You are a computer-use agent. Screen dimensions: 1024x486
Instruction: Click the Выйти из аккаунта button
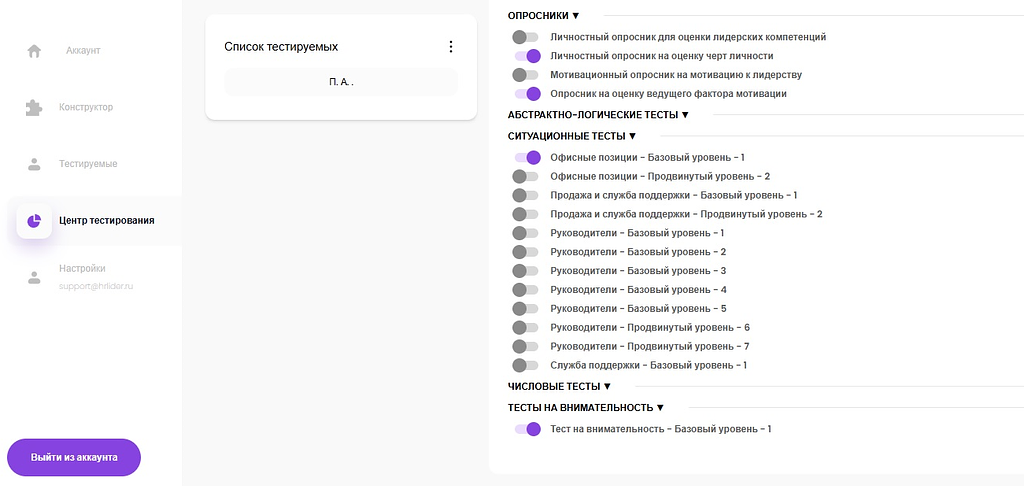[x=74, y=457]
